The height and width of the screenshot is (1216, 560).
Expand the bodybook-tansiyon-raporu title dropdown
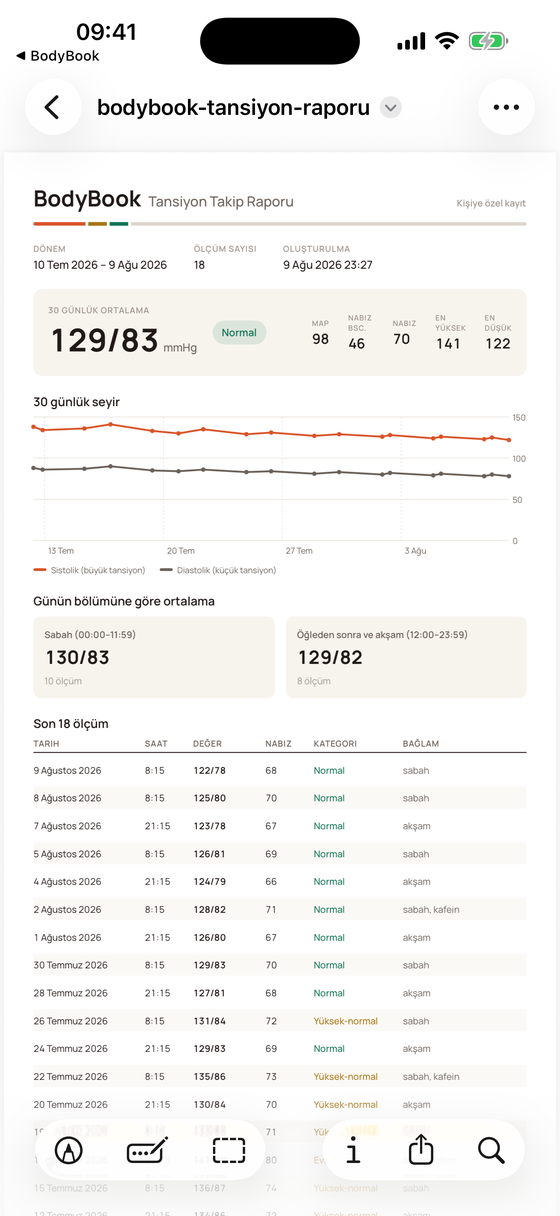click(391, 108)
